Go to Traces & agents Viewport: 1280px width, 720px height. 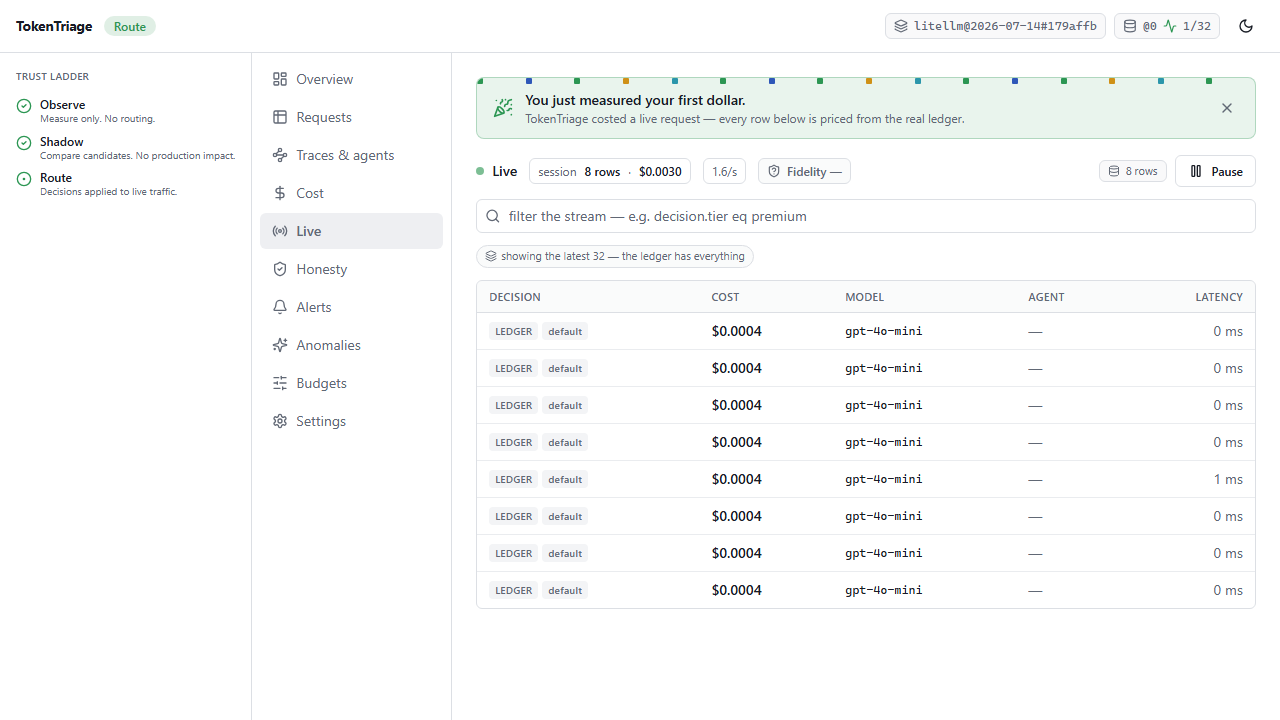pyautogui.click(x=351, y=155)
